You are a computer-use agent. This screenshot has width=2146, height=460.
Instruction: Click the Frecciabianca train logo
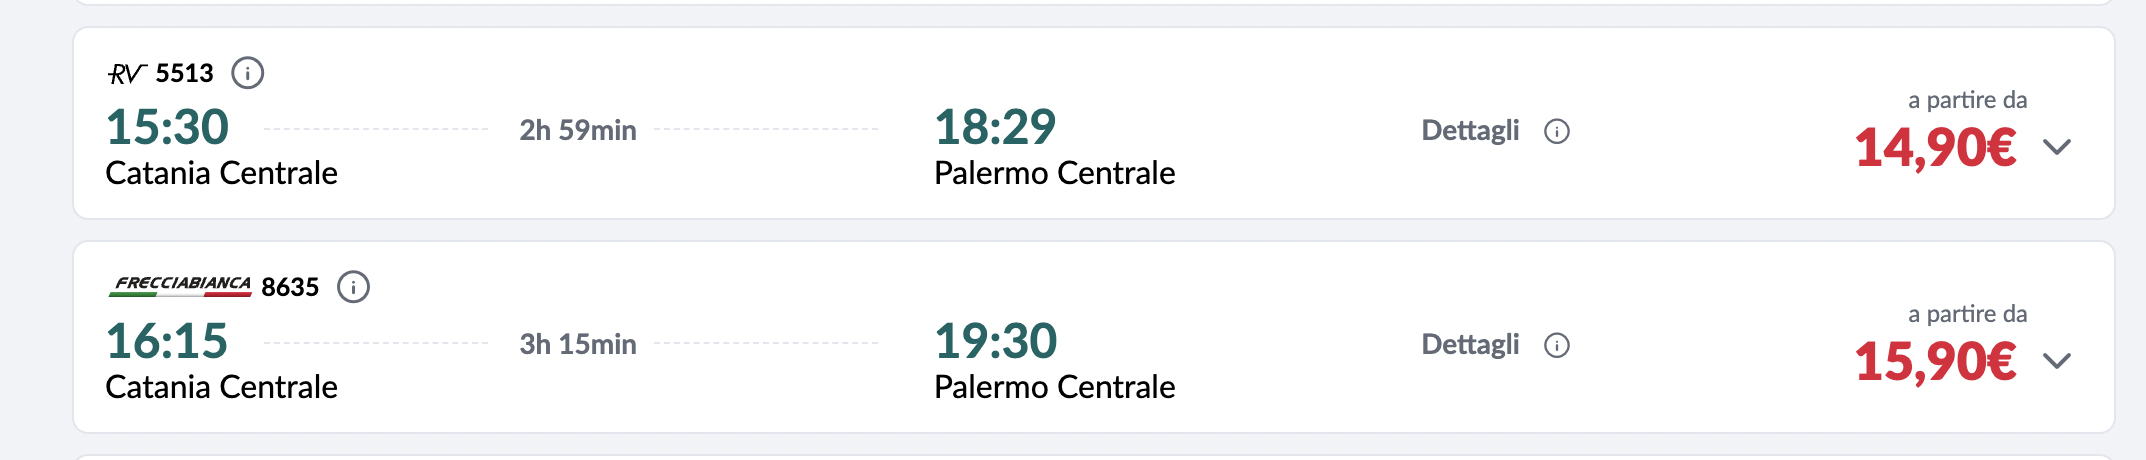click(181, 286)
